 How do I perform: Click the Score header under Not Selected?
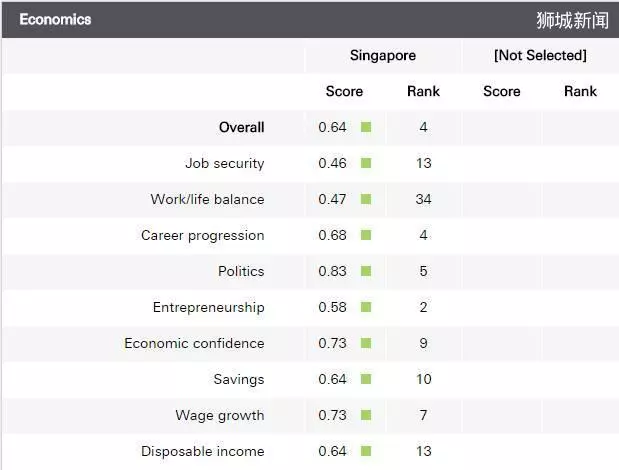502,91
